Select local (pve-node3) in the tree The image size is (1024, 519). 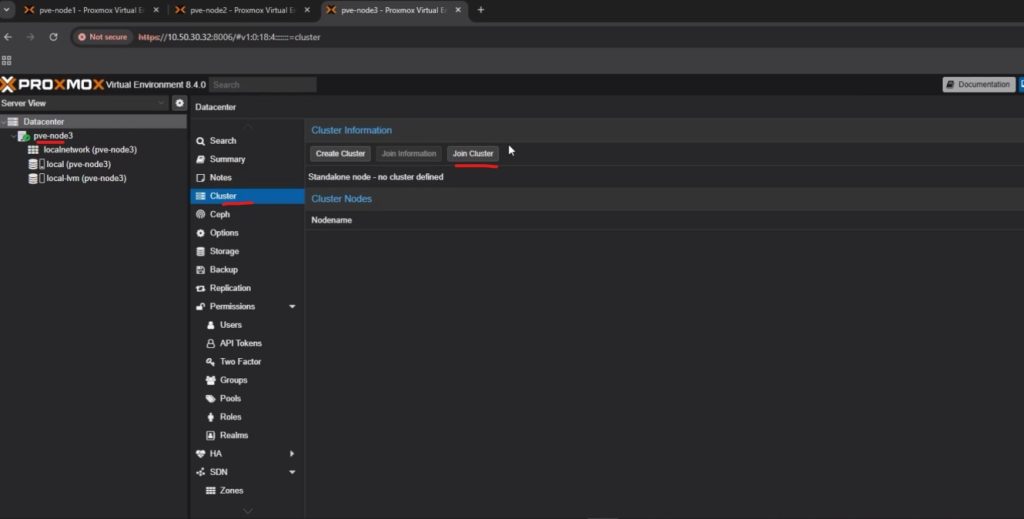(78, 164)
